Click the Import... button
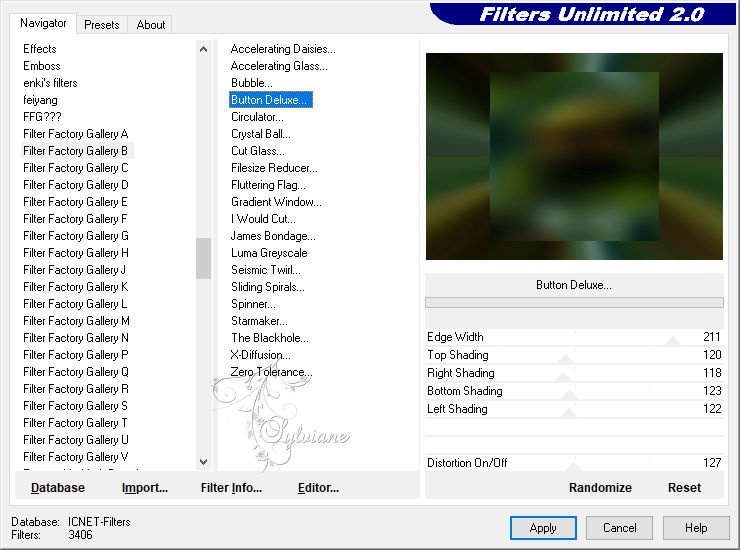This screenshot has width=740, height=550. (x=144, y=488)
